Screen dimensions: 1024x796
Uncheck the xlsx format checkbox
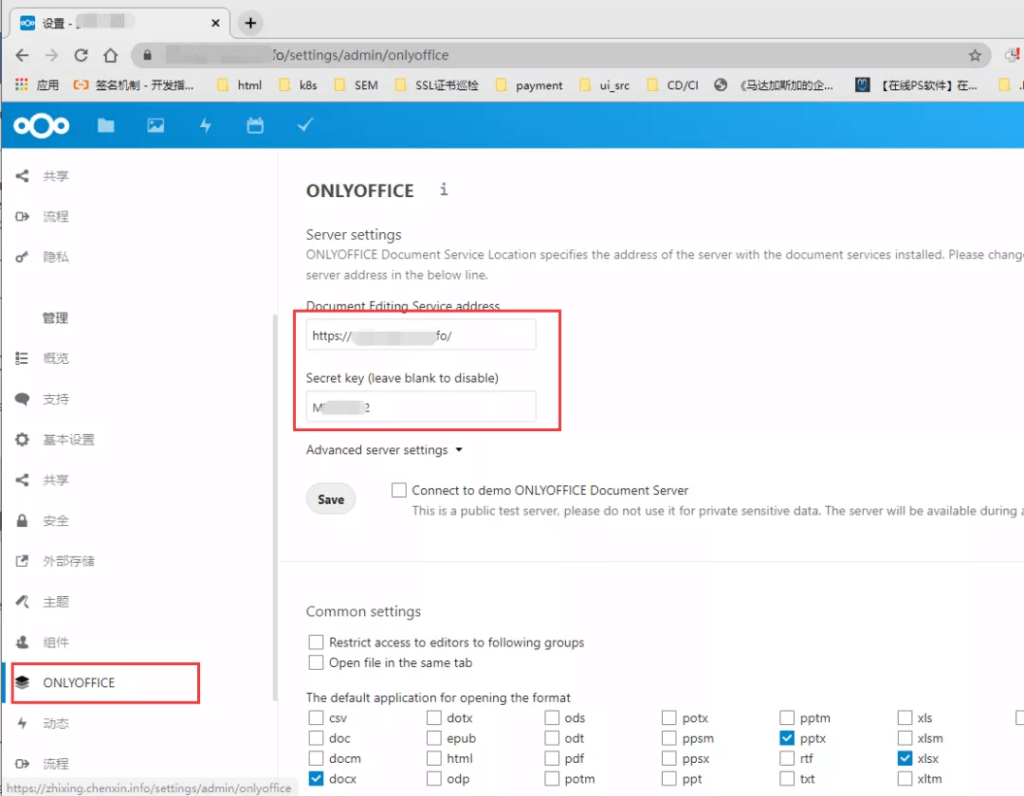pyautogui.click(x=904, y=758)
